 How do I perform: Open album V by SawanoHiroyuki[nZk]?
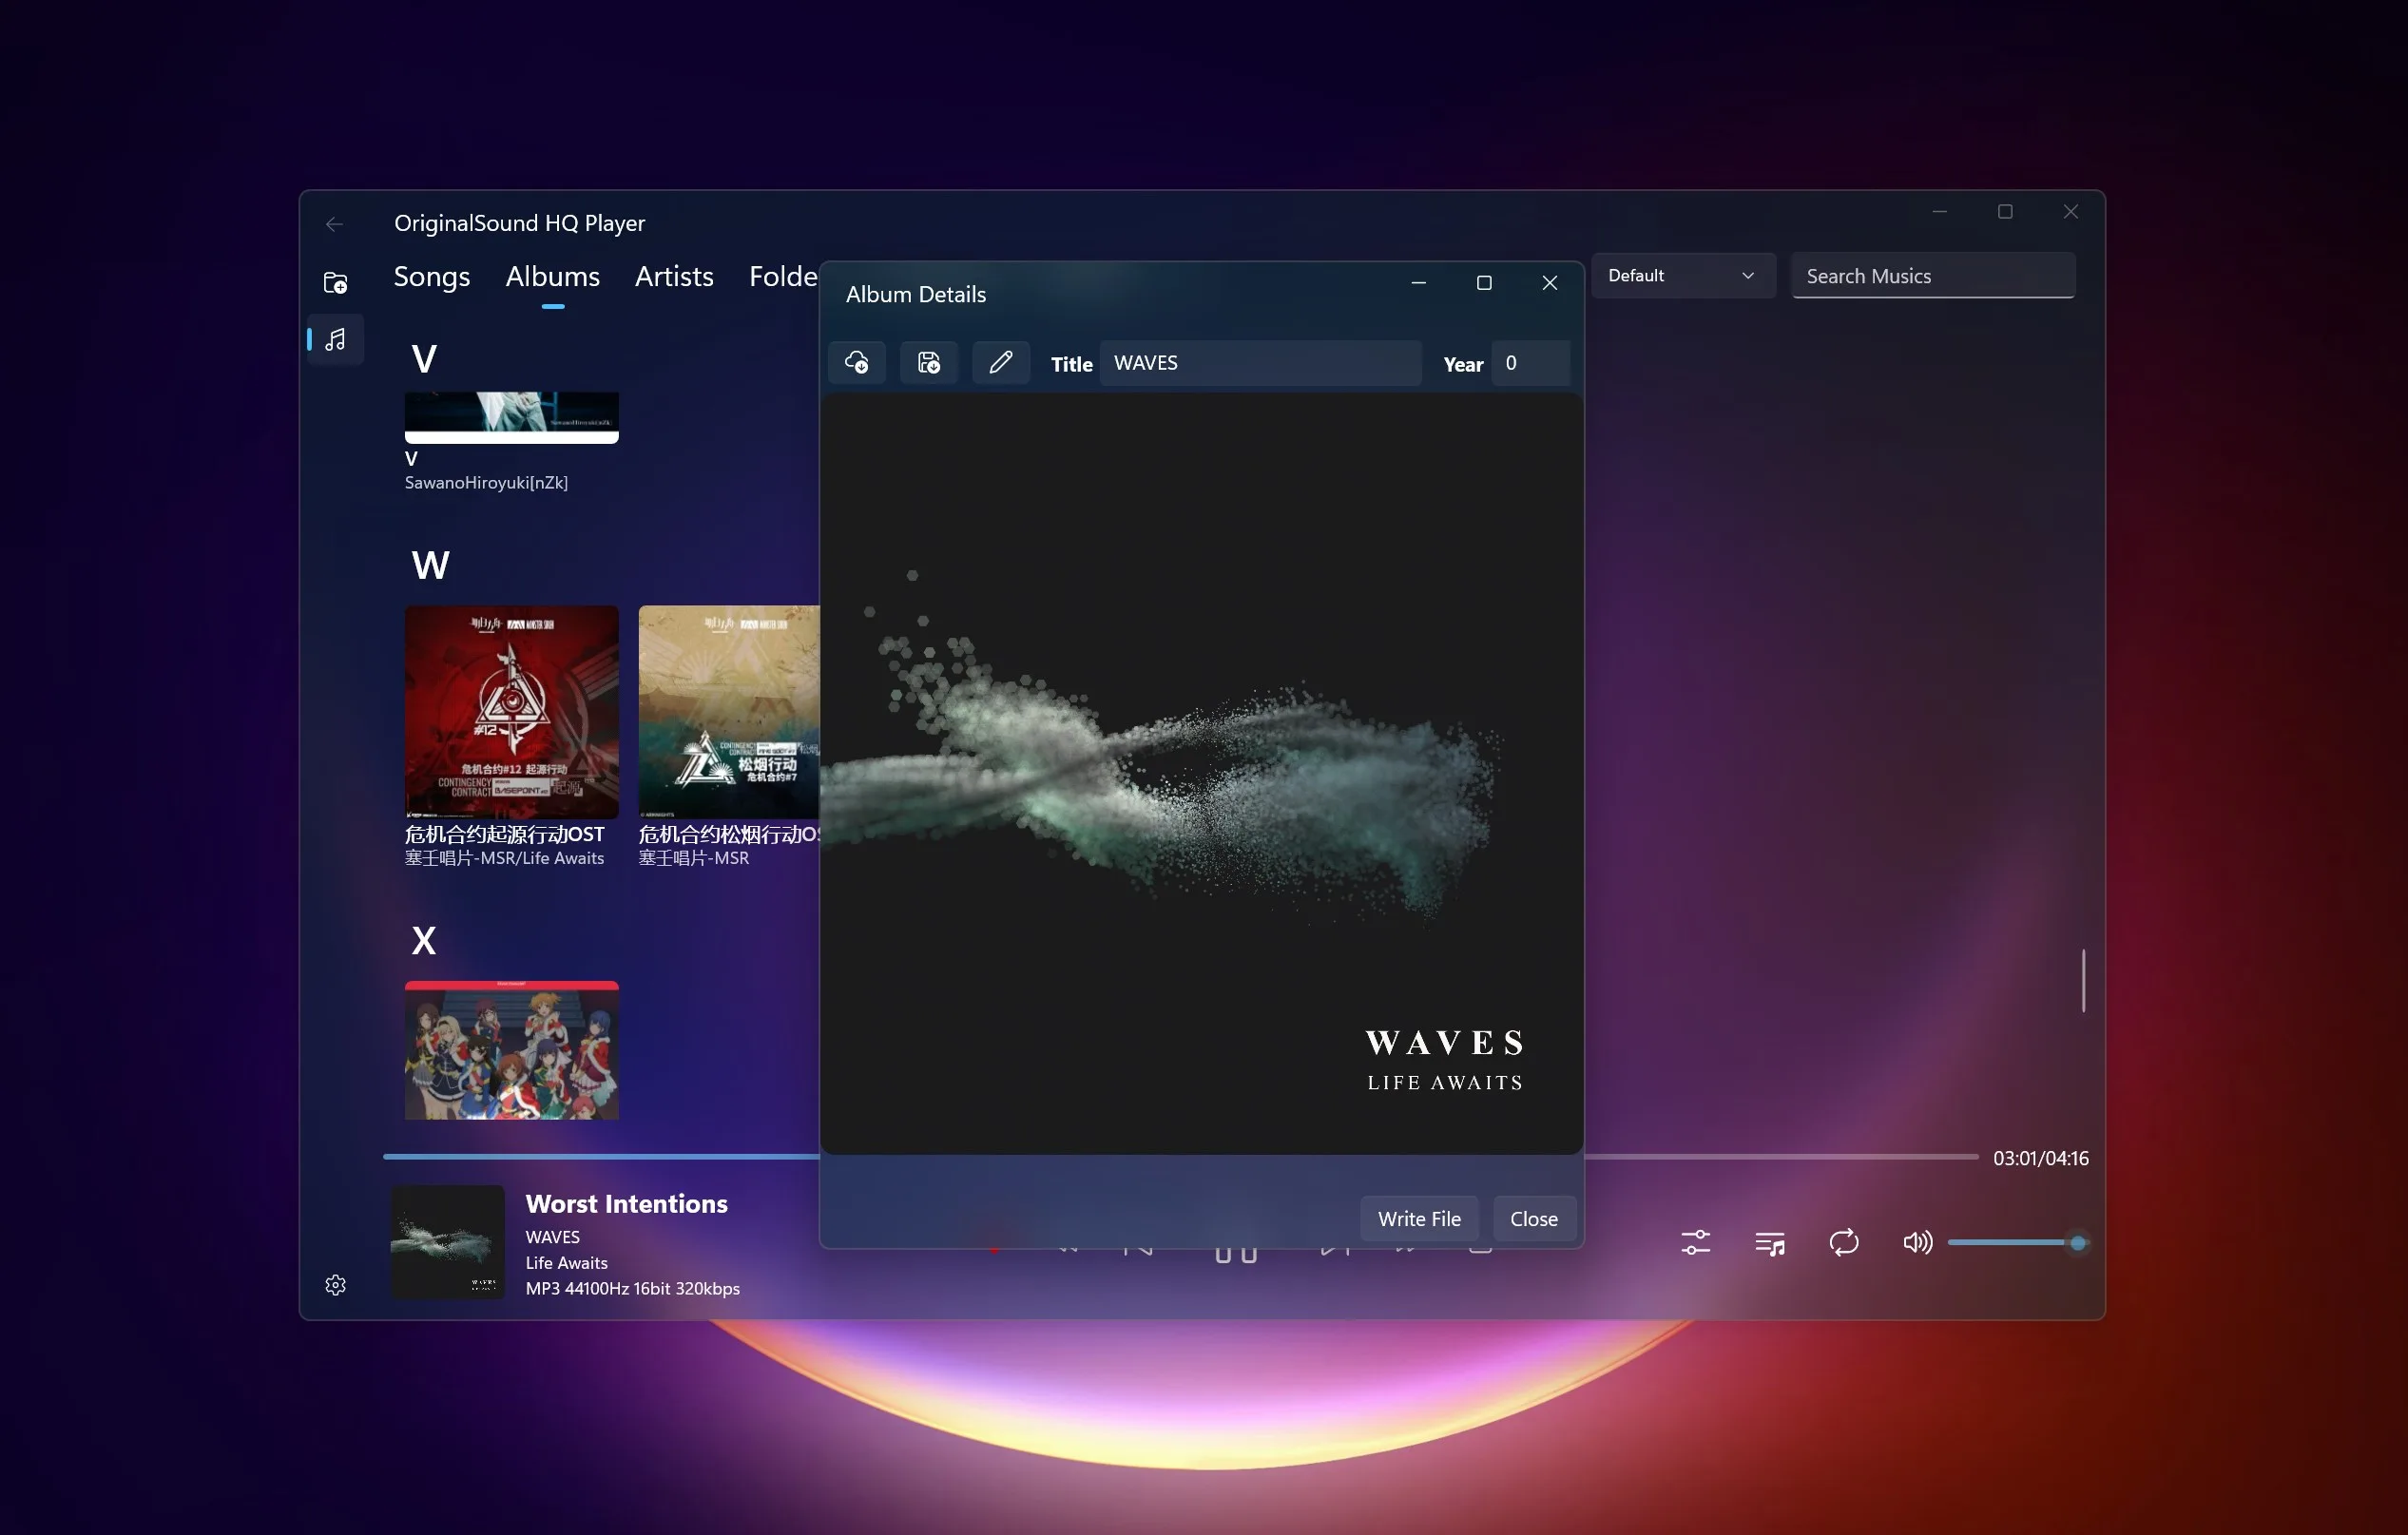512,418
